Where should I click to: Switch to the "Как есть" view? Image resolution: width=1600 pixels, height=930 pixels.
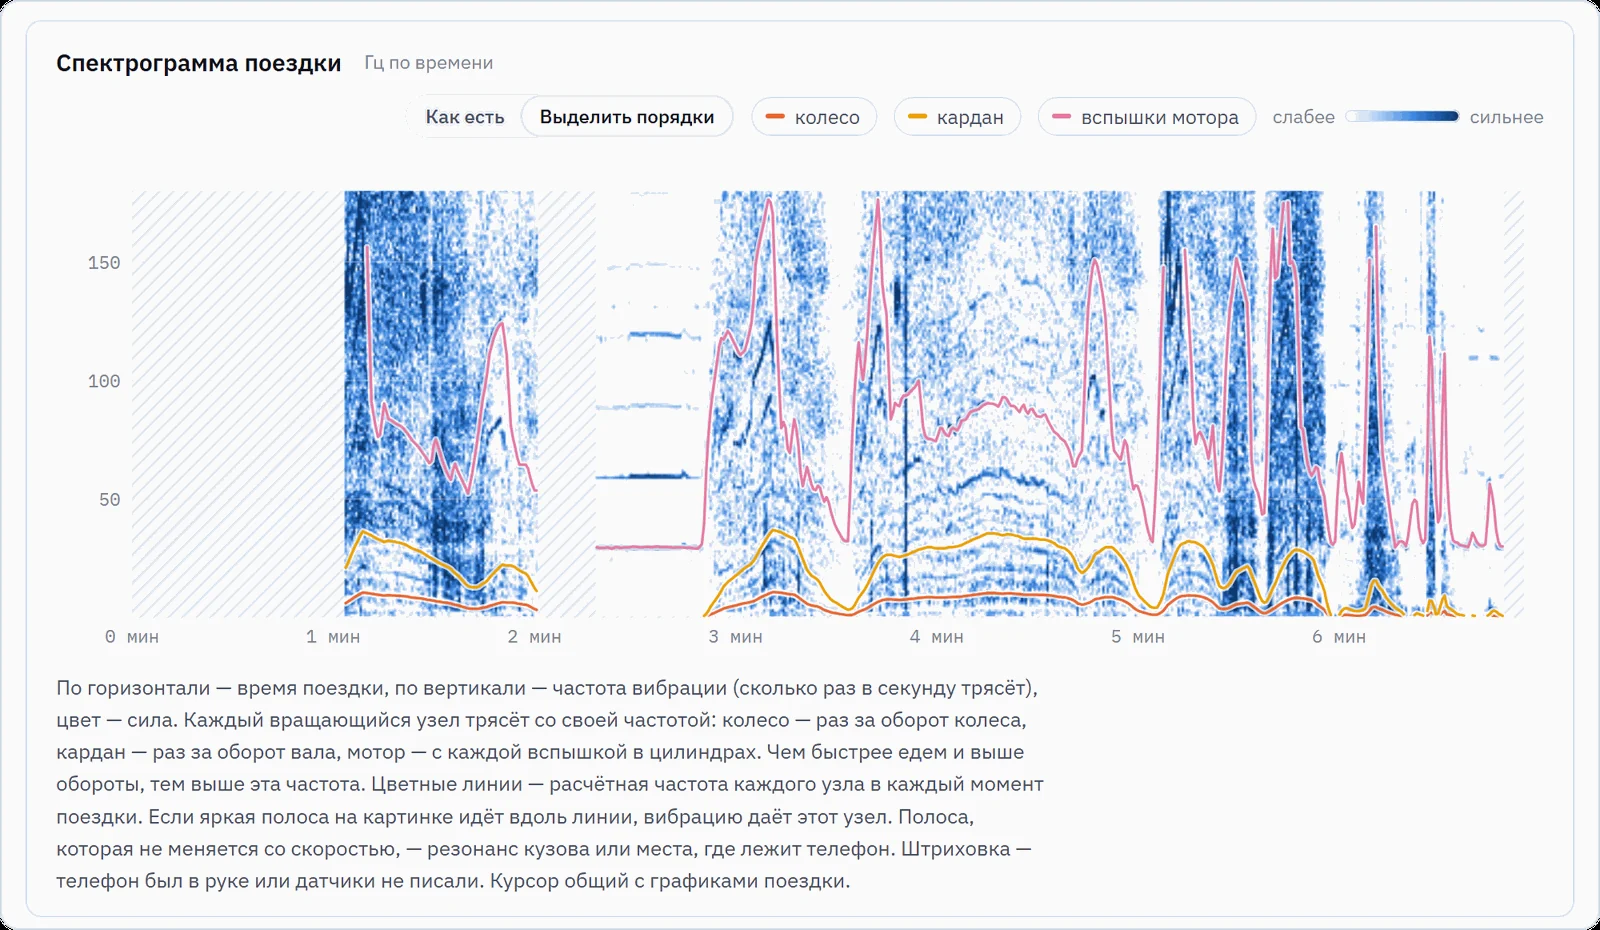(465, 117)
